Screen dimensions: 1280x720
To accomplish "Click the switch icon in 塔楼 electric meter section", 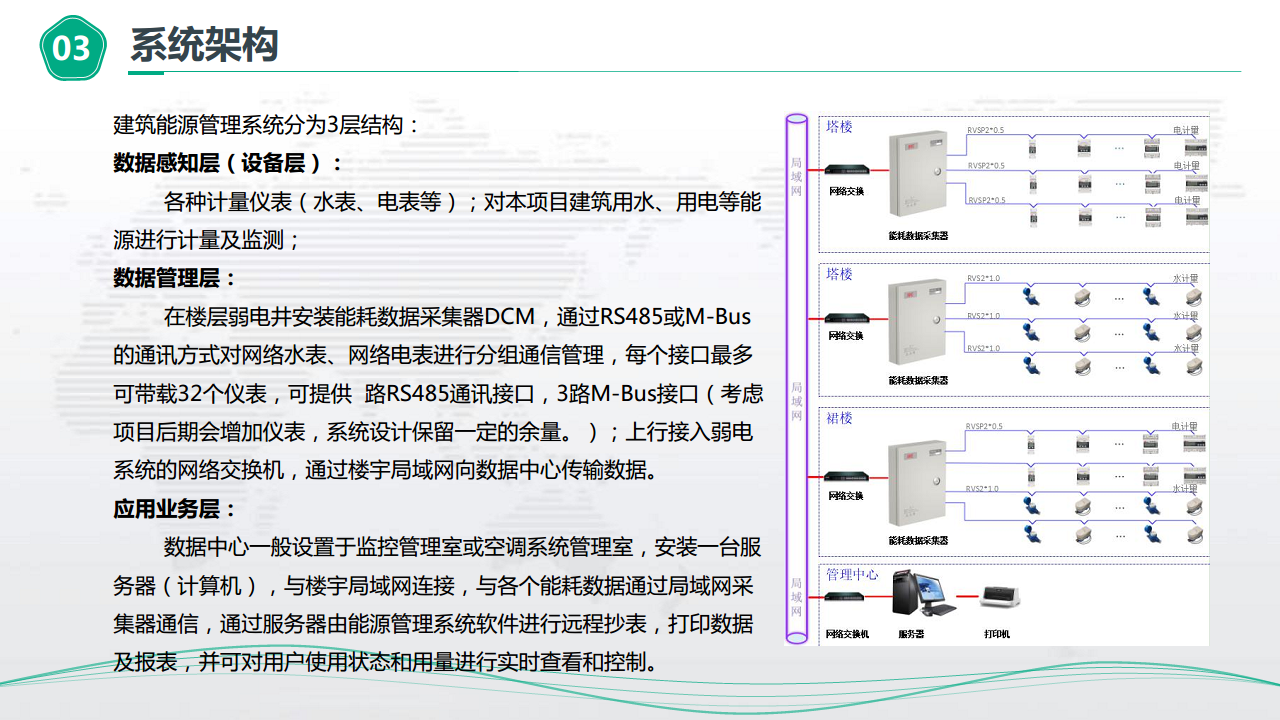I will [846, 172].
